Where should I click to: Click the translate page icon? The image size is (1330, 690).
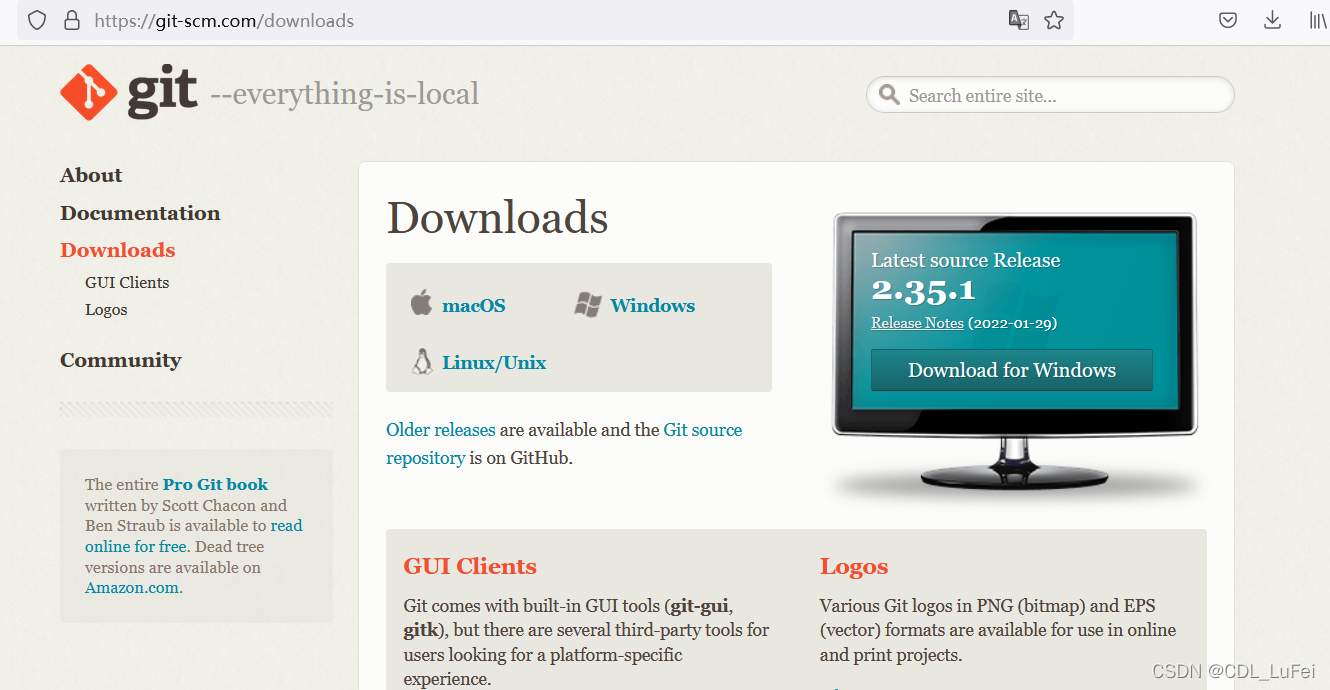(x=1019, y=20)
